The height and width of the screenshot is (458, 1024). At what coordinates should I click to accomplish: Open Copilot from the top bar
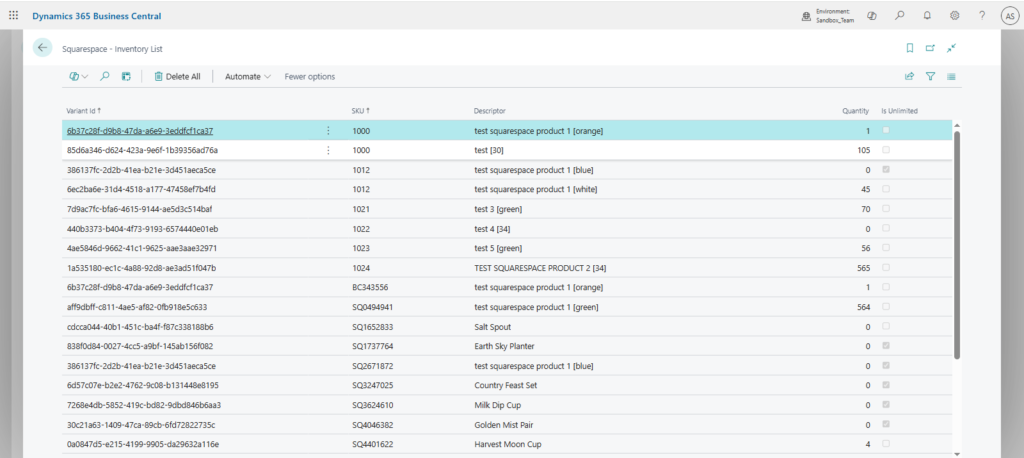tap(871, 16)
